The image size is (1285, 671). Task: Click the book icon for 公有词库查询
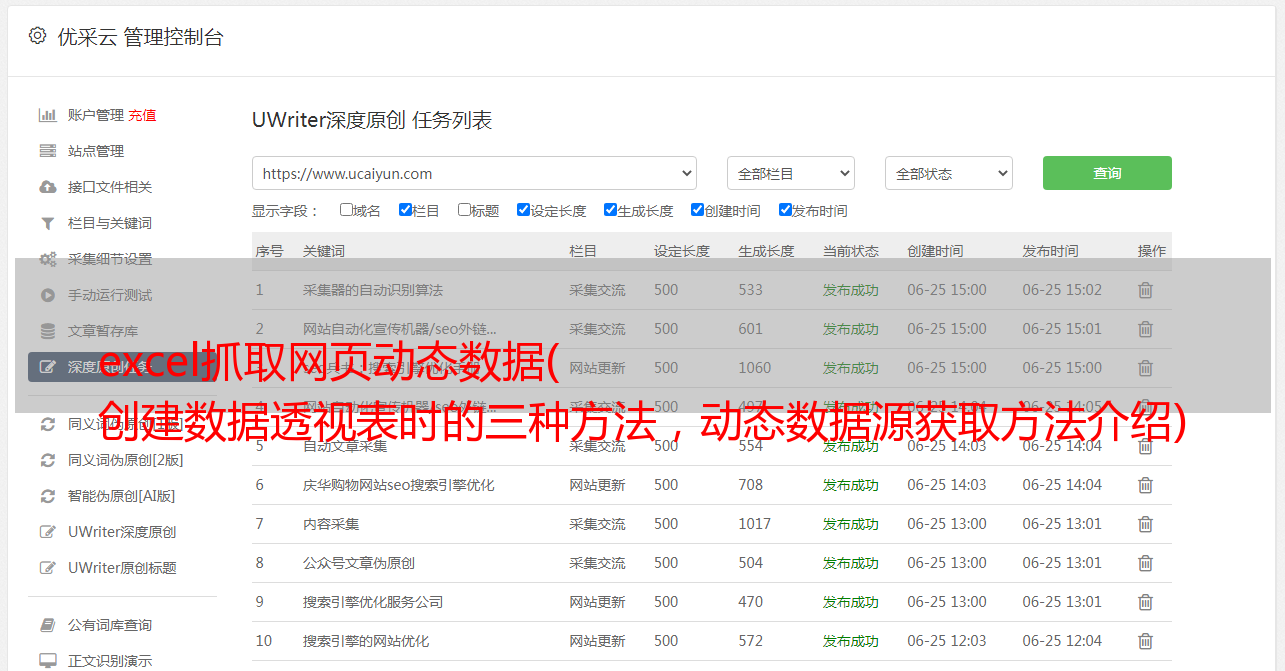(47, 625)
